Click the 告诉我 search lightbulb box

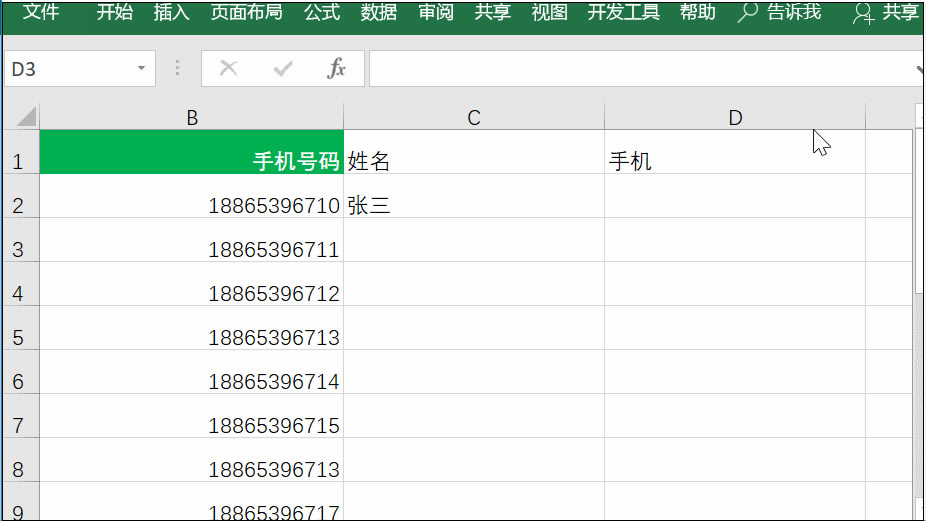tap(780, 12)
